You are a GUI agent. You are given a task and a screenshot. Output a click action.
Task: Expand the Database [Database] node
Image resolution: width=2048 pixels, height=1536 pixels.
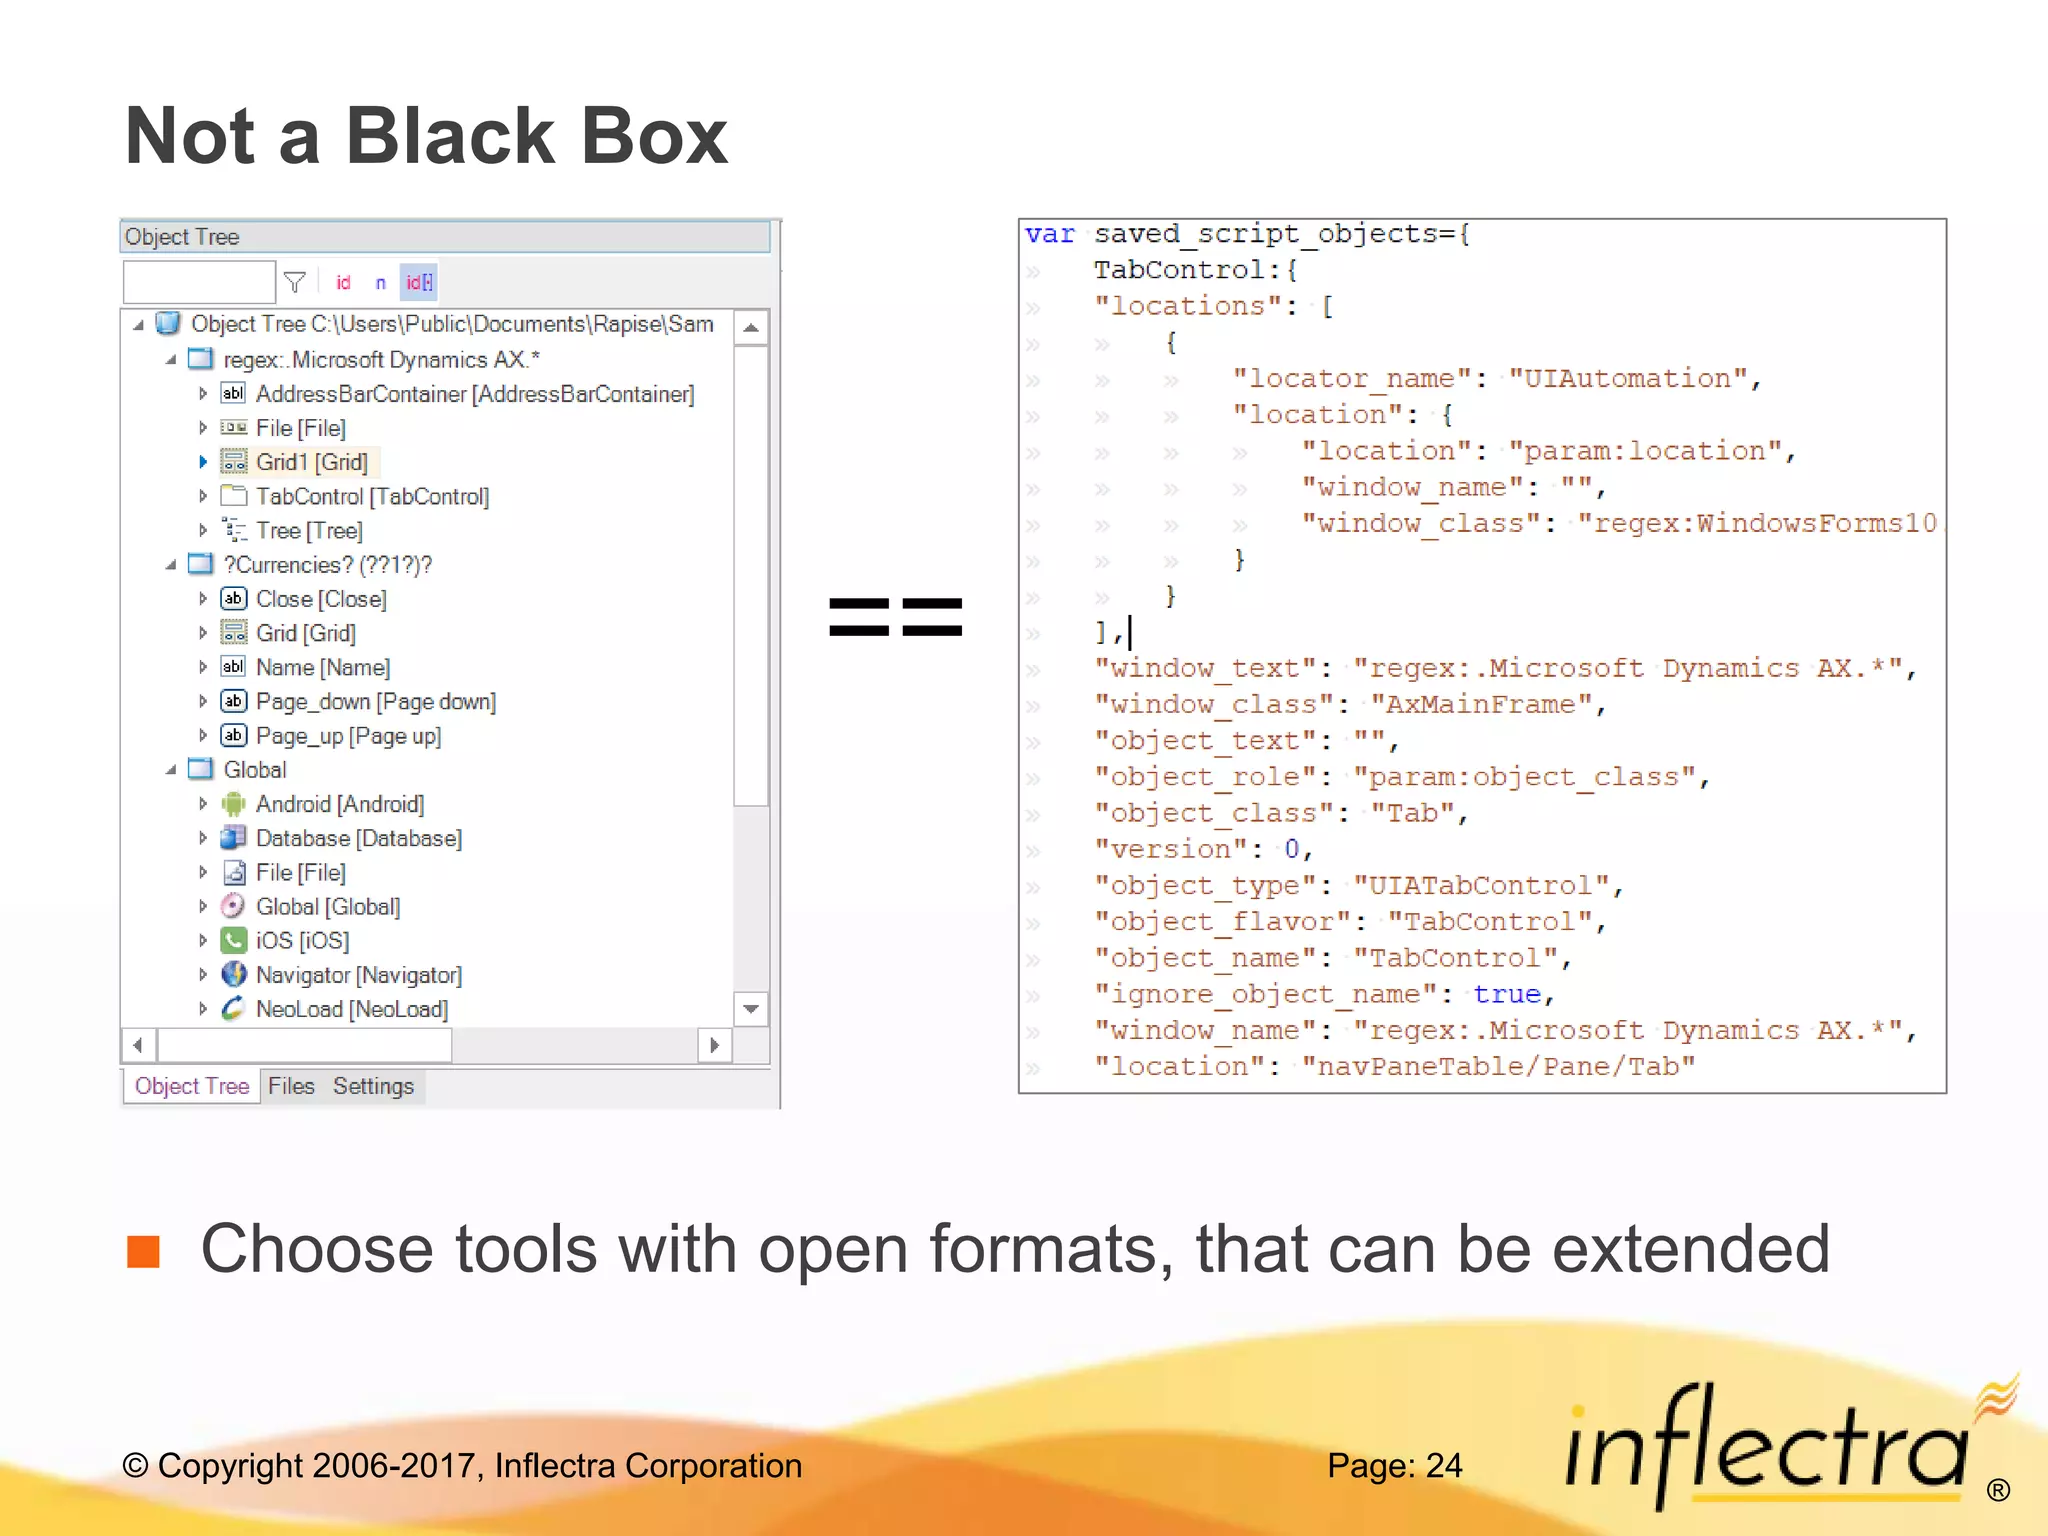click(x=203, y=838)
